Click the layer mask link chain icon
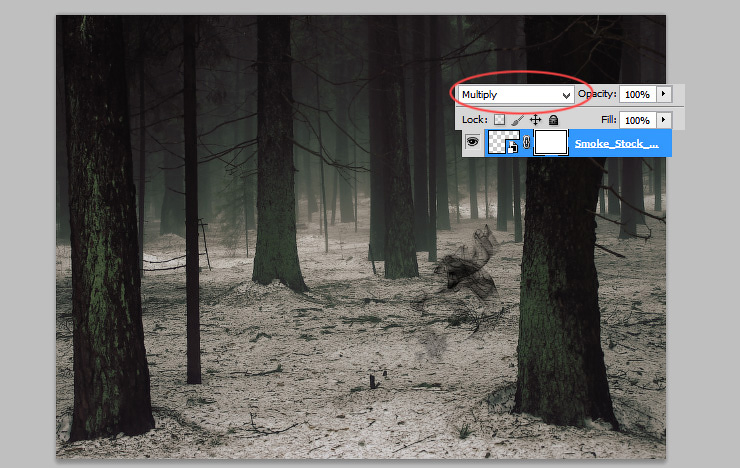Image resolution: width=740 pixels, height=468 pixels. point(527,142)
